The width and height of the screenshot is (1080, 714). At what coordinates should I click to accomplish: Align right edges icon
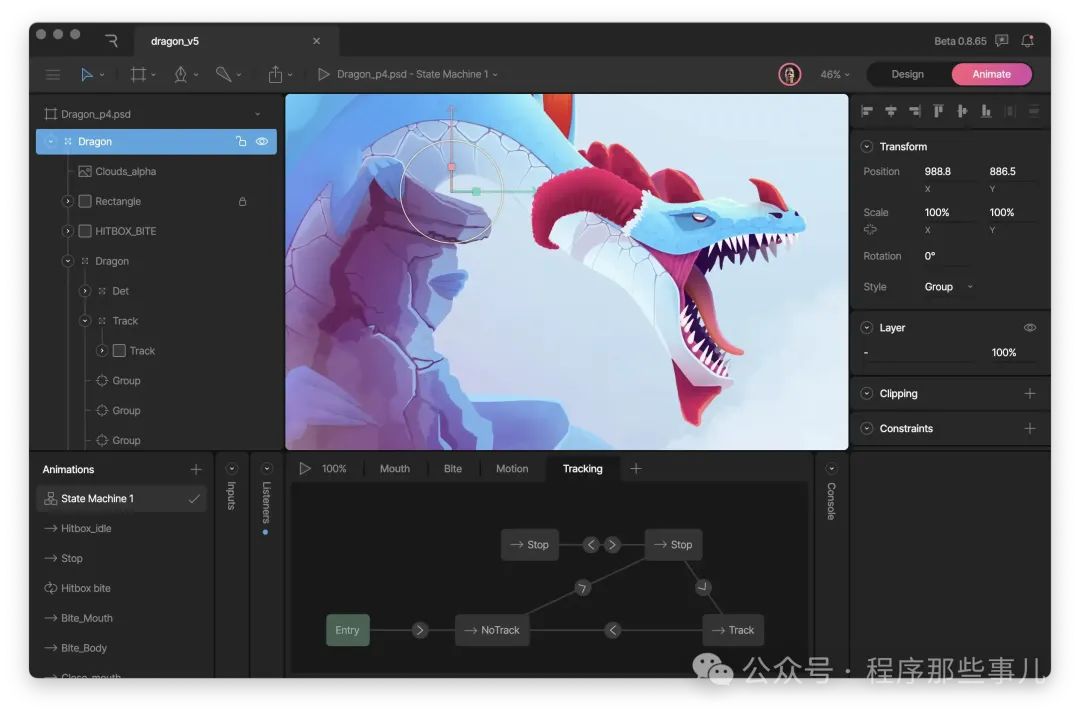coord(915,111)
